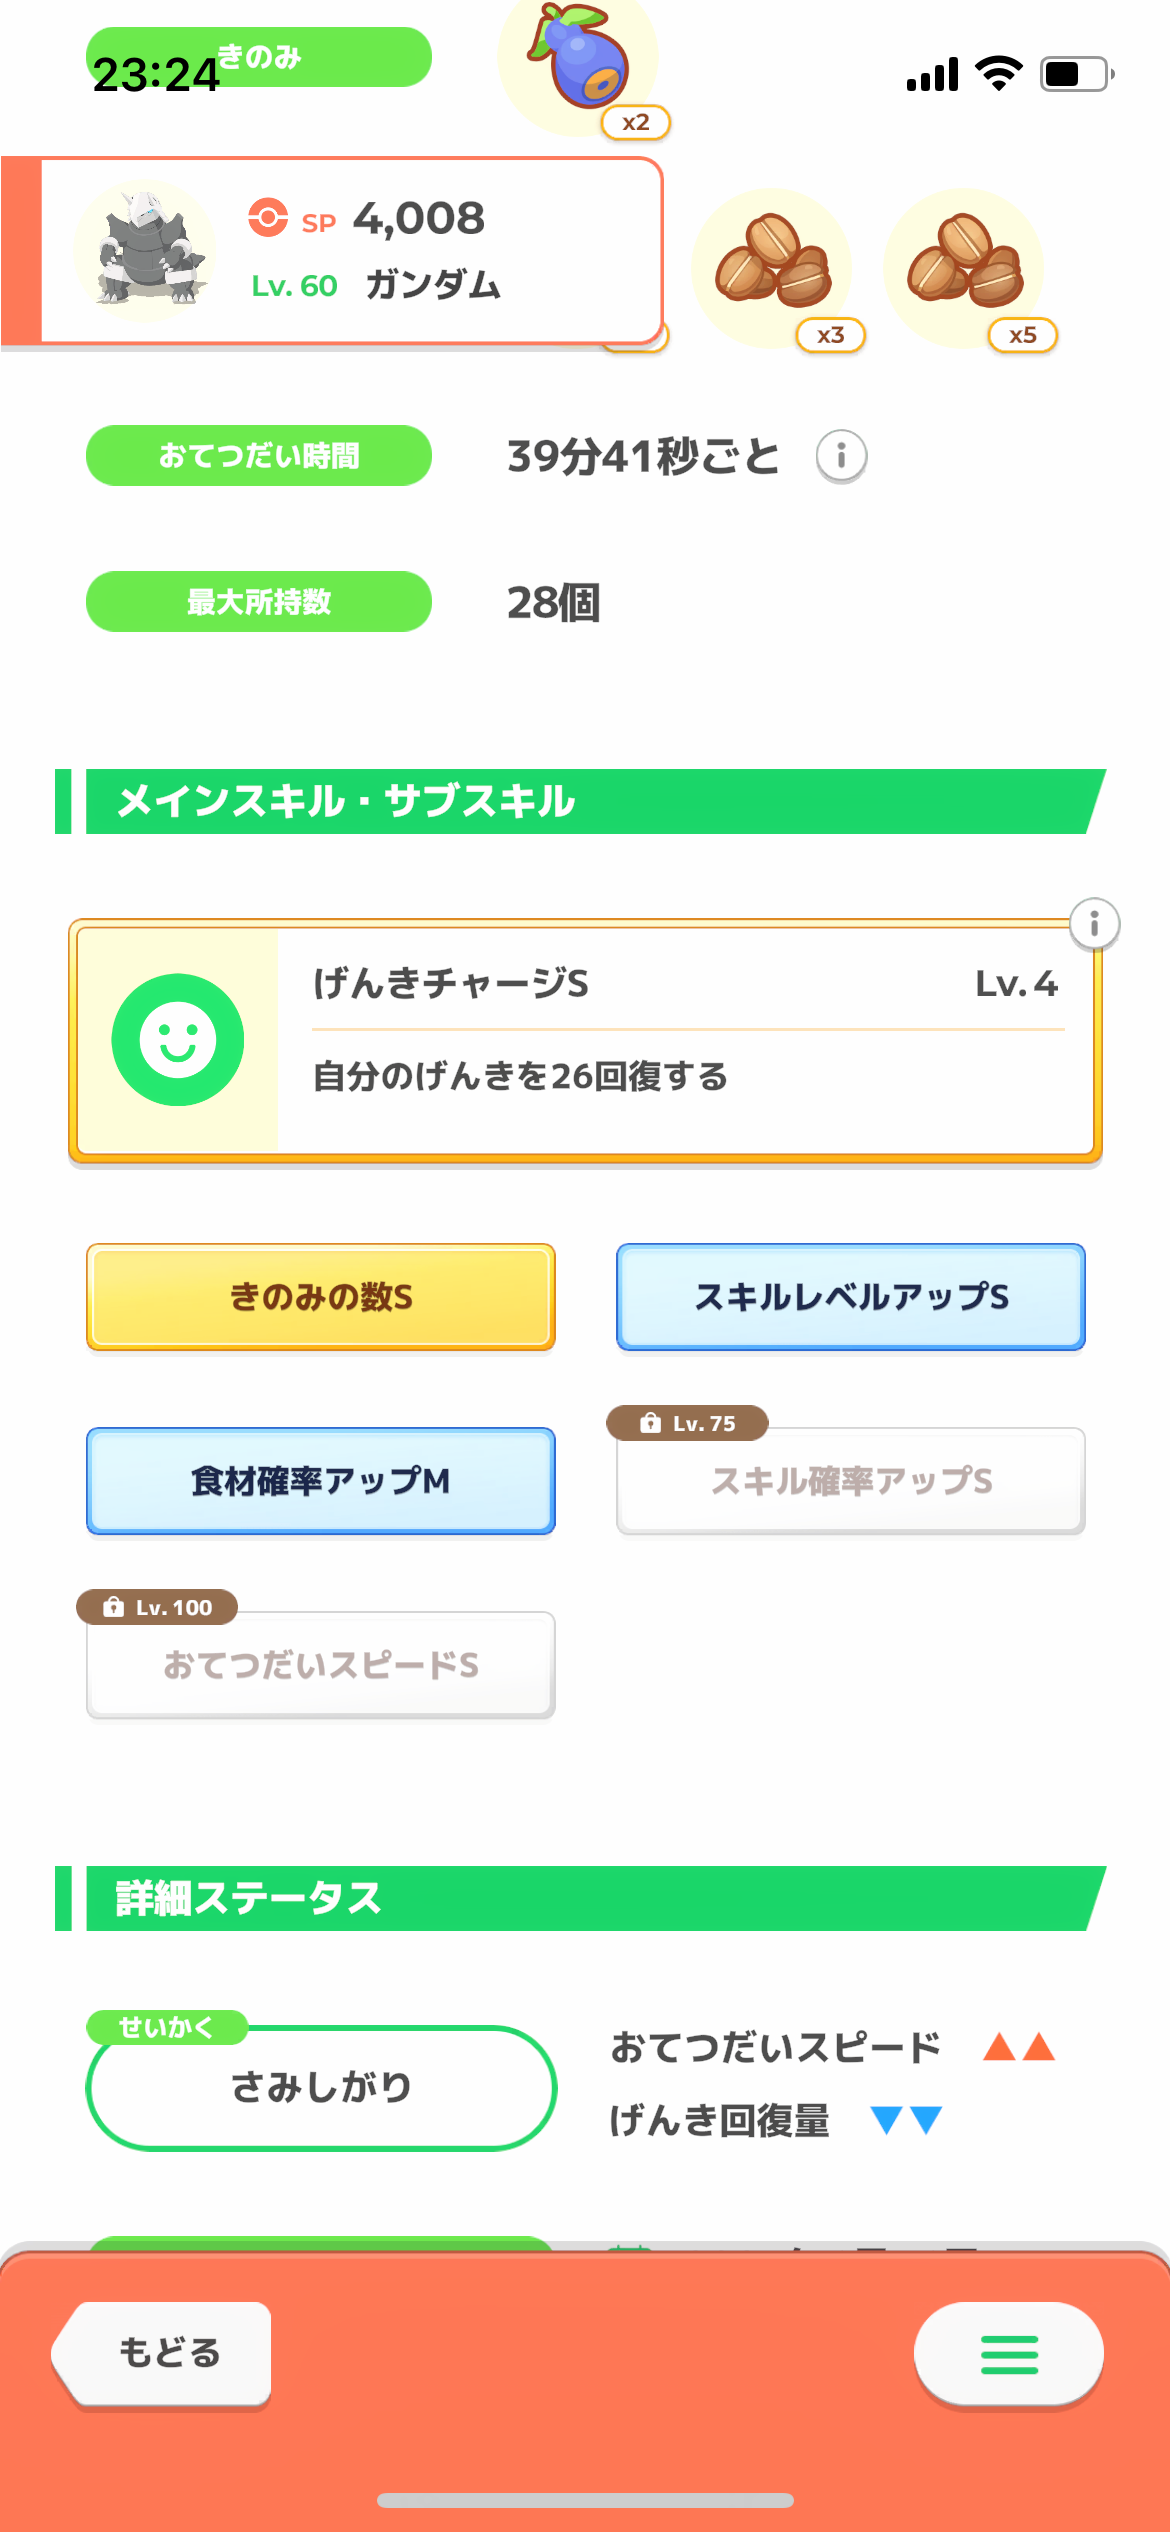Open main skill info icon on skill card
Viewport: 1170px width, 2532px height.
(1094, 923)
